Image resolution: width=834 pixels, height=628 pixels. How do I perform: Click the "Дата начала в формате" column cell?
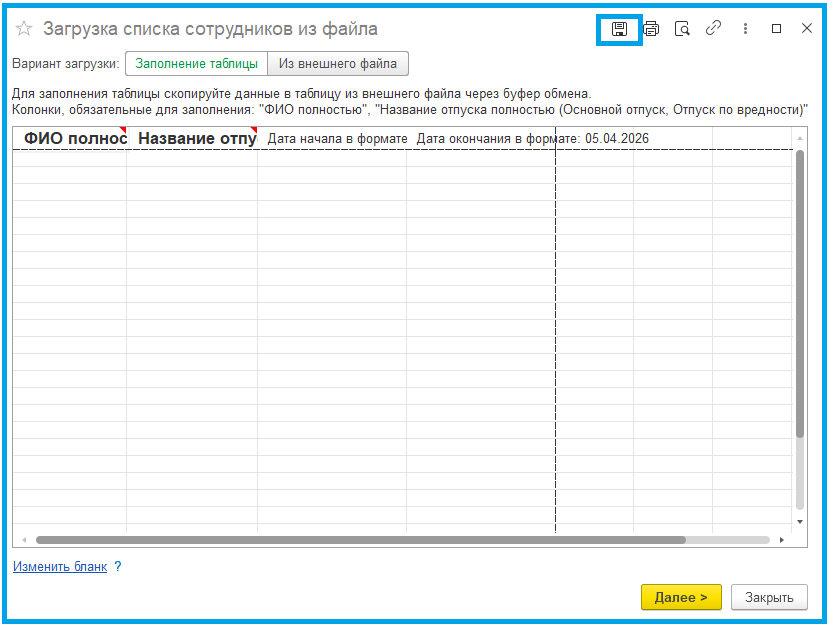(x=336, y=138)
